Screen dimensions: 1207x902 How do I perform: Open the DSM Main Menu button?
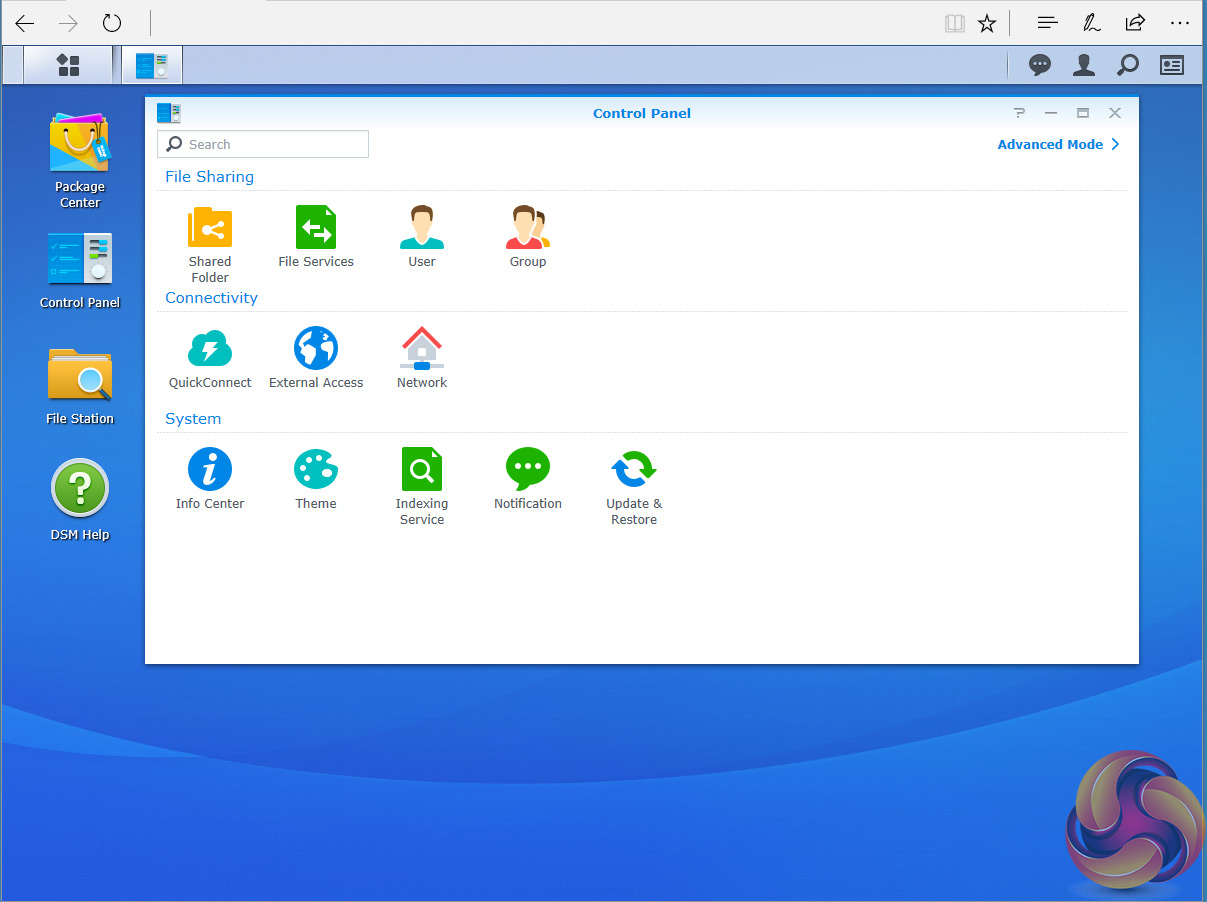68,65
